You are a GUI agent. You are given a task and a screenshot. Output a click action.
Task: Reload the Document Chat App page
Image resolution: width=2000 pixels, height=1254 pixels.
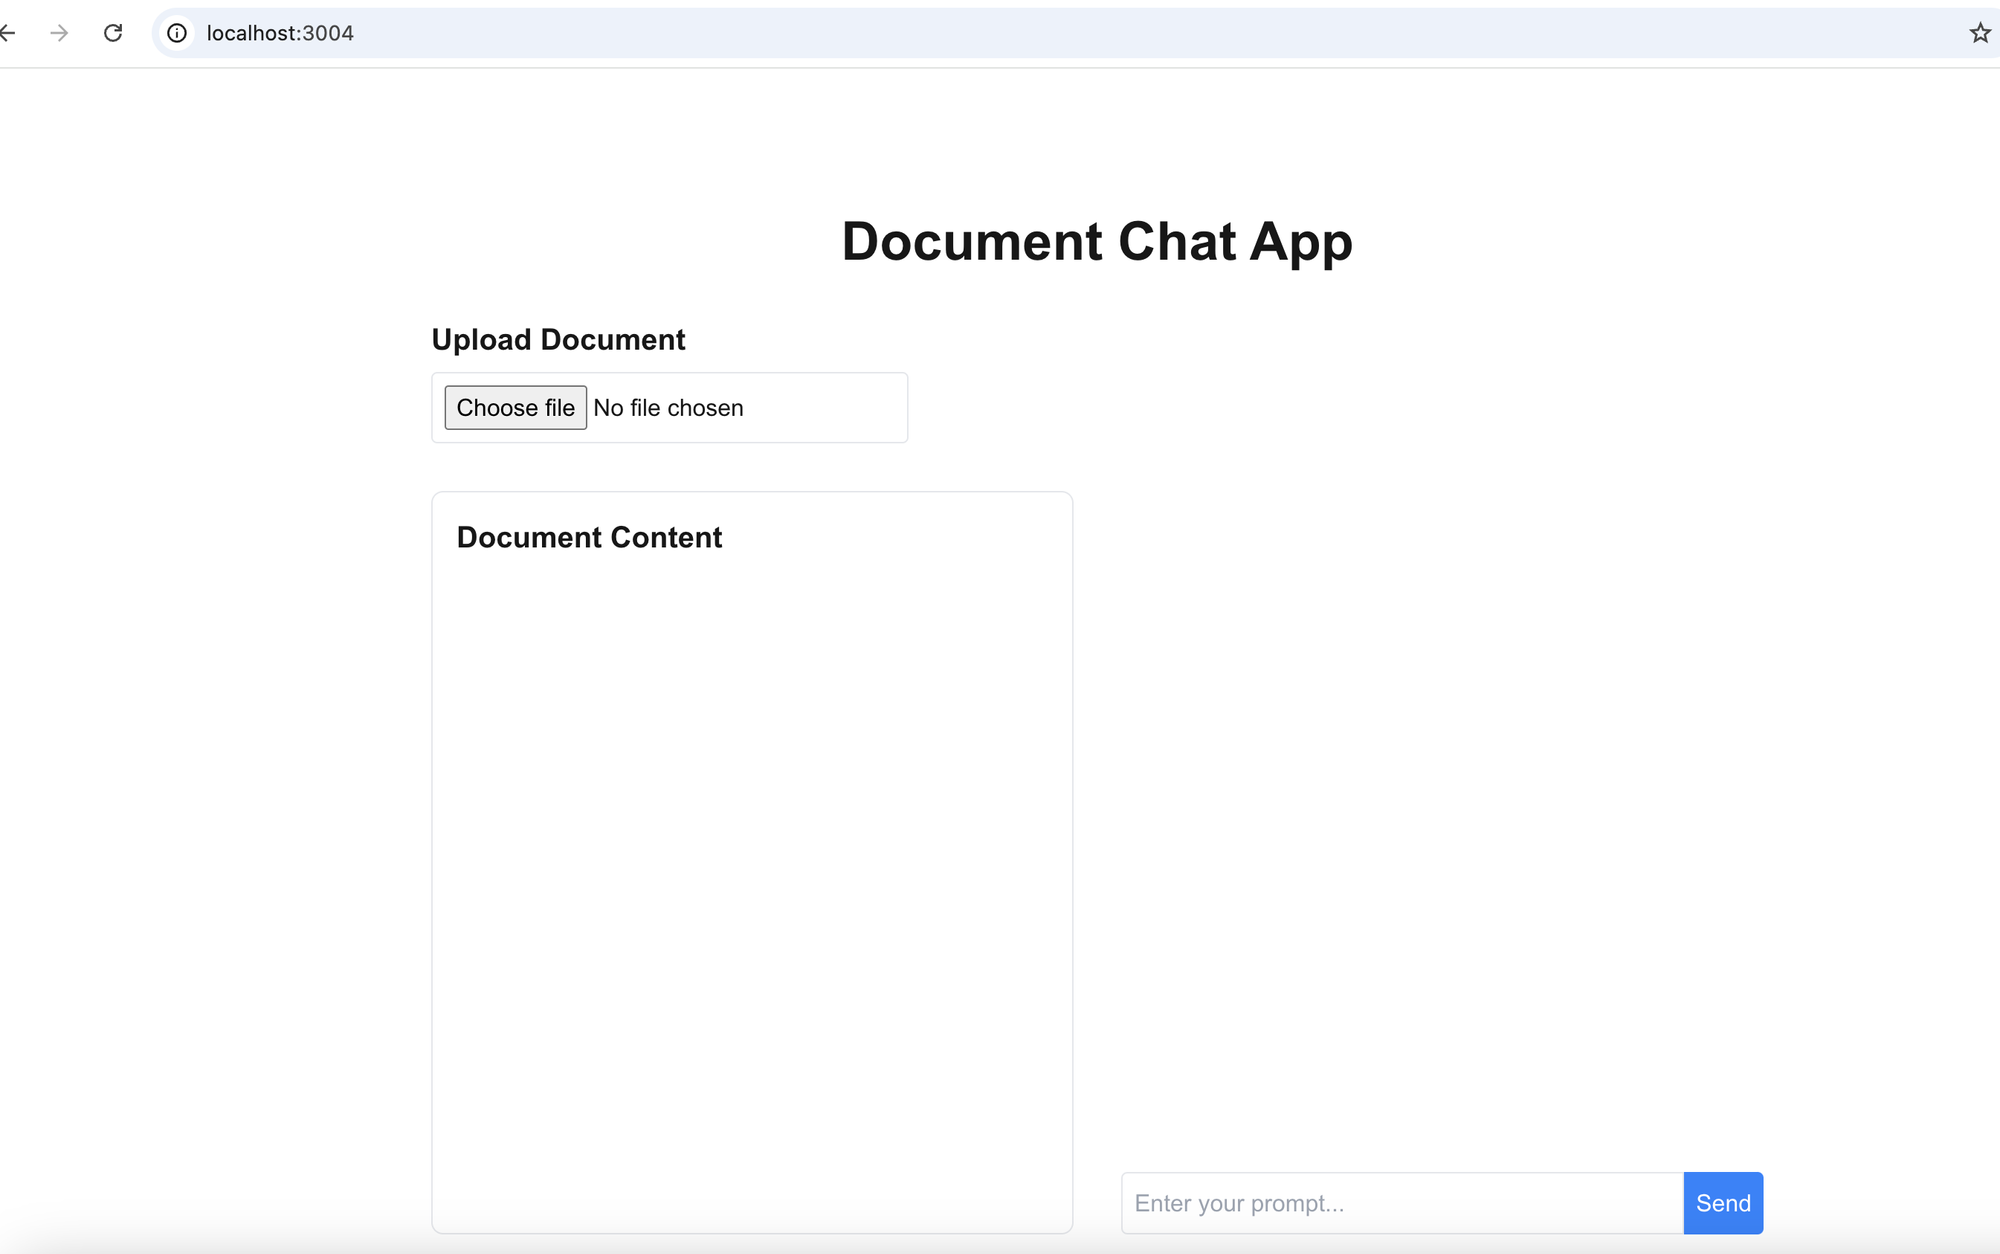pos(114,33)
